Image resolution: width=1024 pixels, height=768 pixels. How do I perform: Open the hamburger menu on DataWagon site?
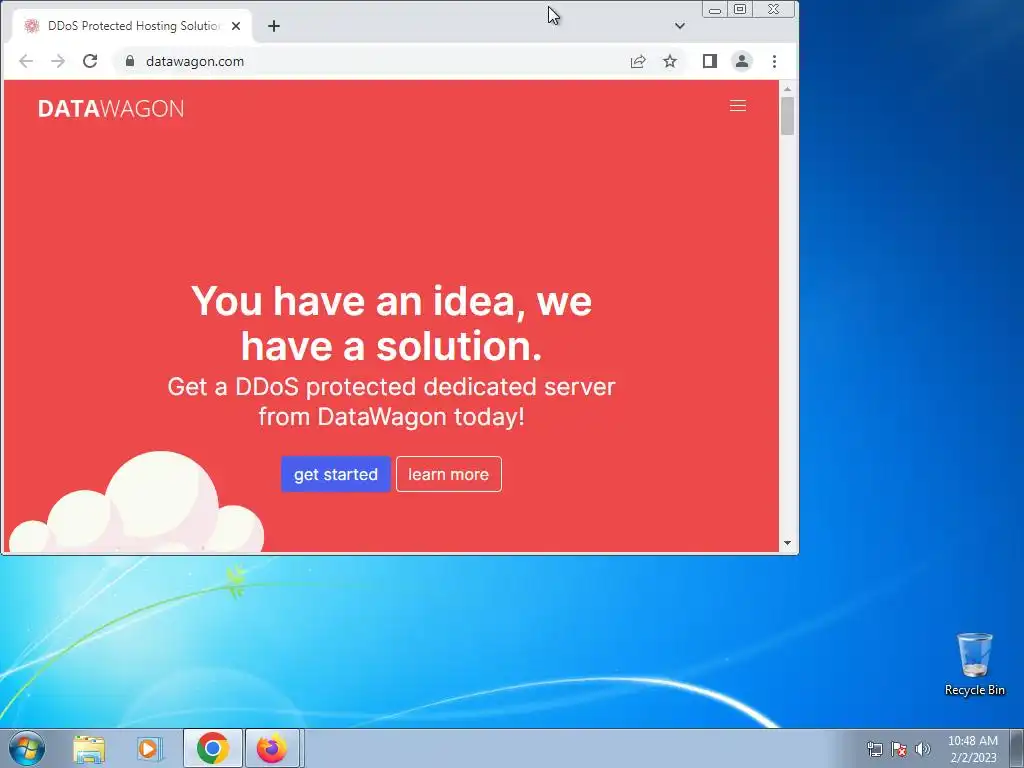(737, 106)
